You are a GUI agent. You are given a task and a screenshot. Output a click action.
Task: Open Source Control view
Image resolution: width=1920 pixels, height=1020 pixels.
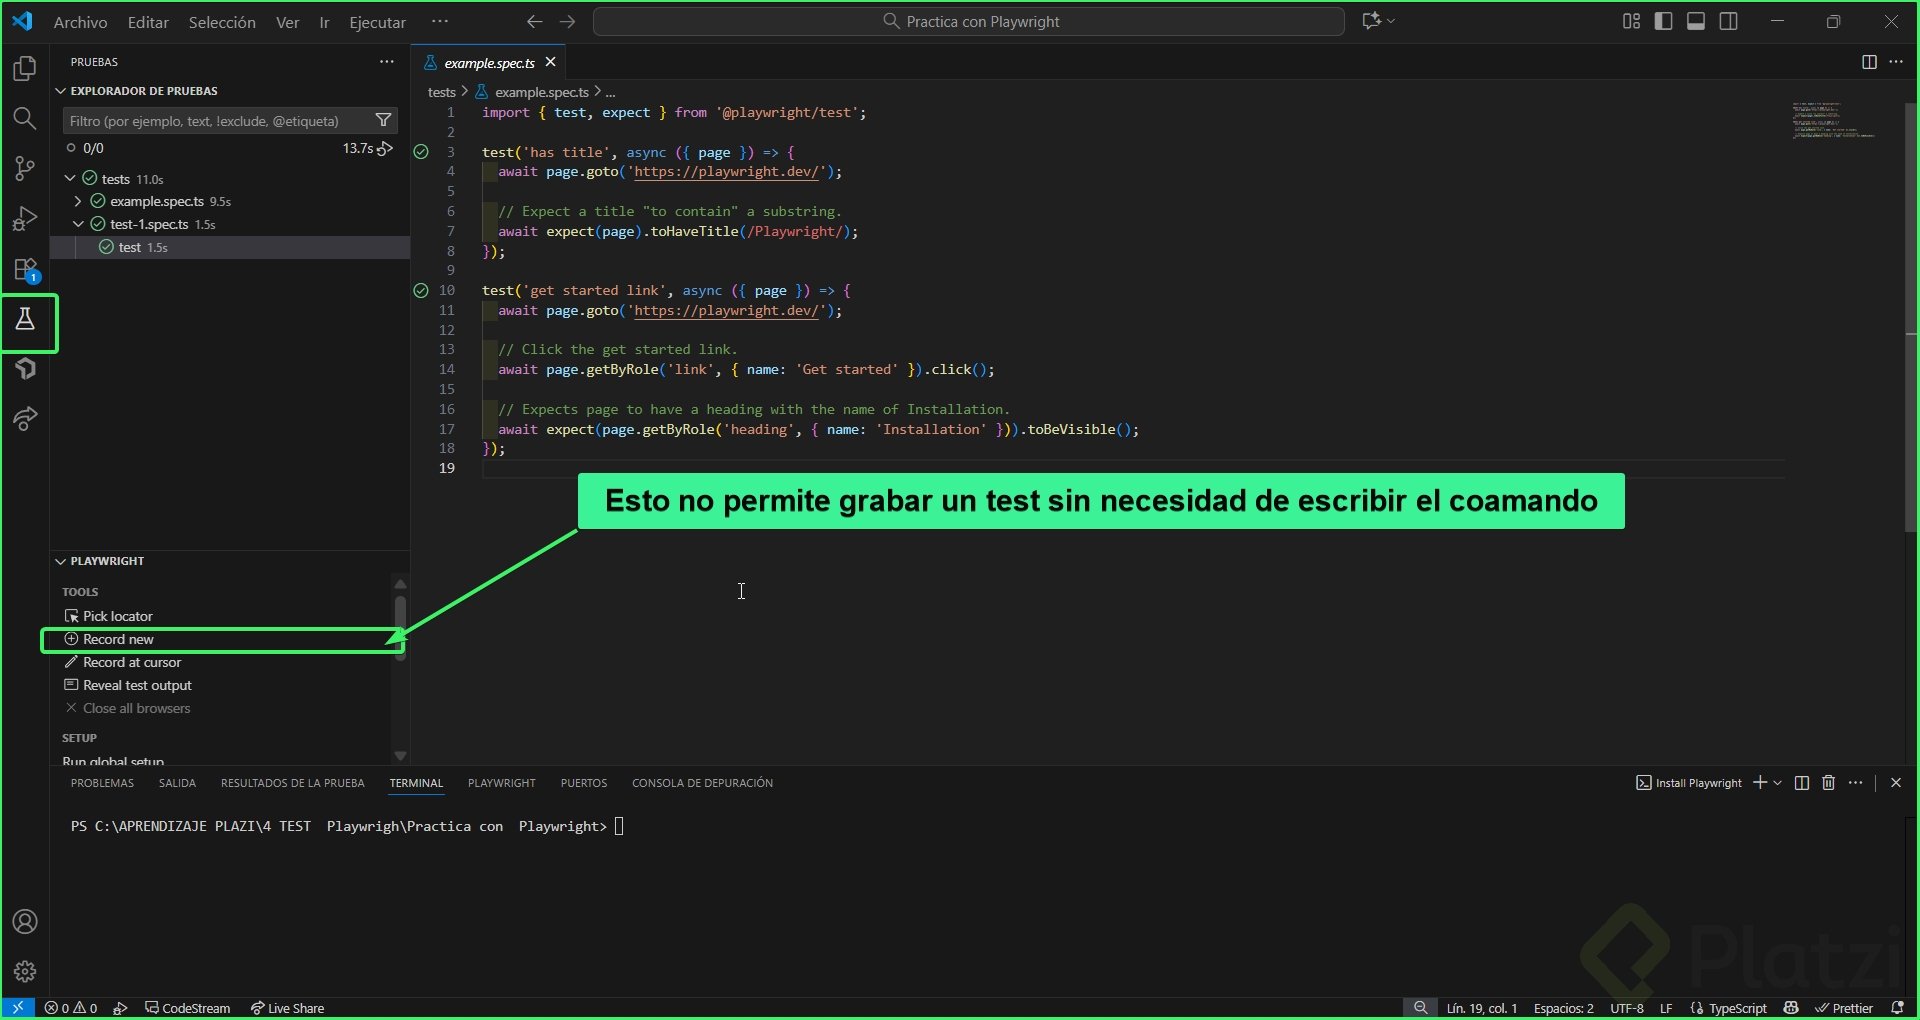pos(25,169)
